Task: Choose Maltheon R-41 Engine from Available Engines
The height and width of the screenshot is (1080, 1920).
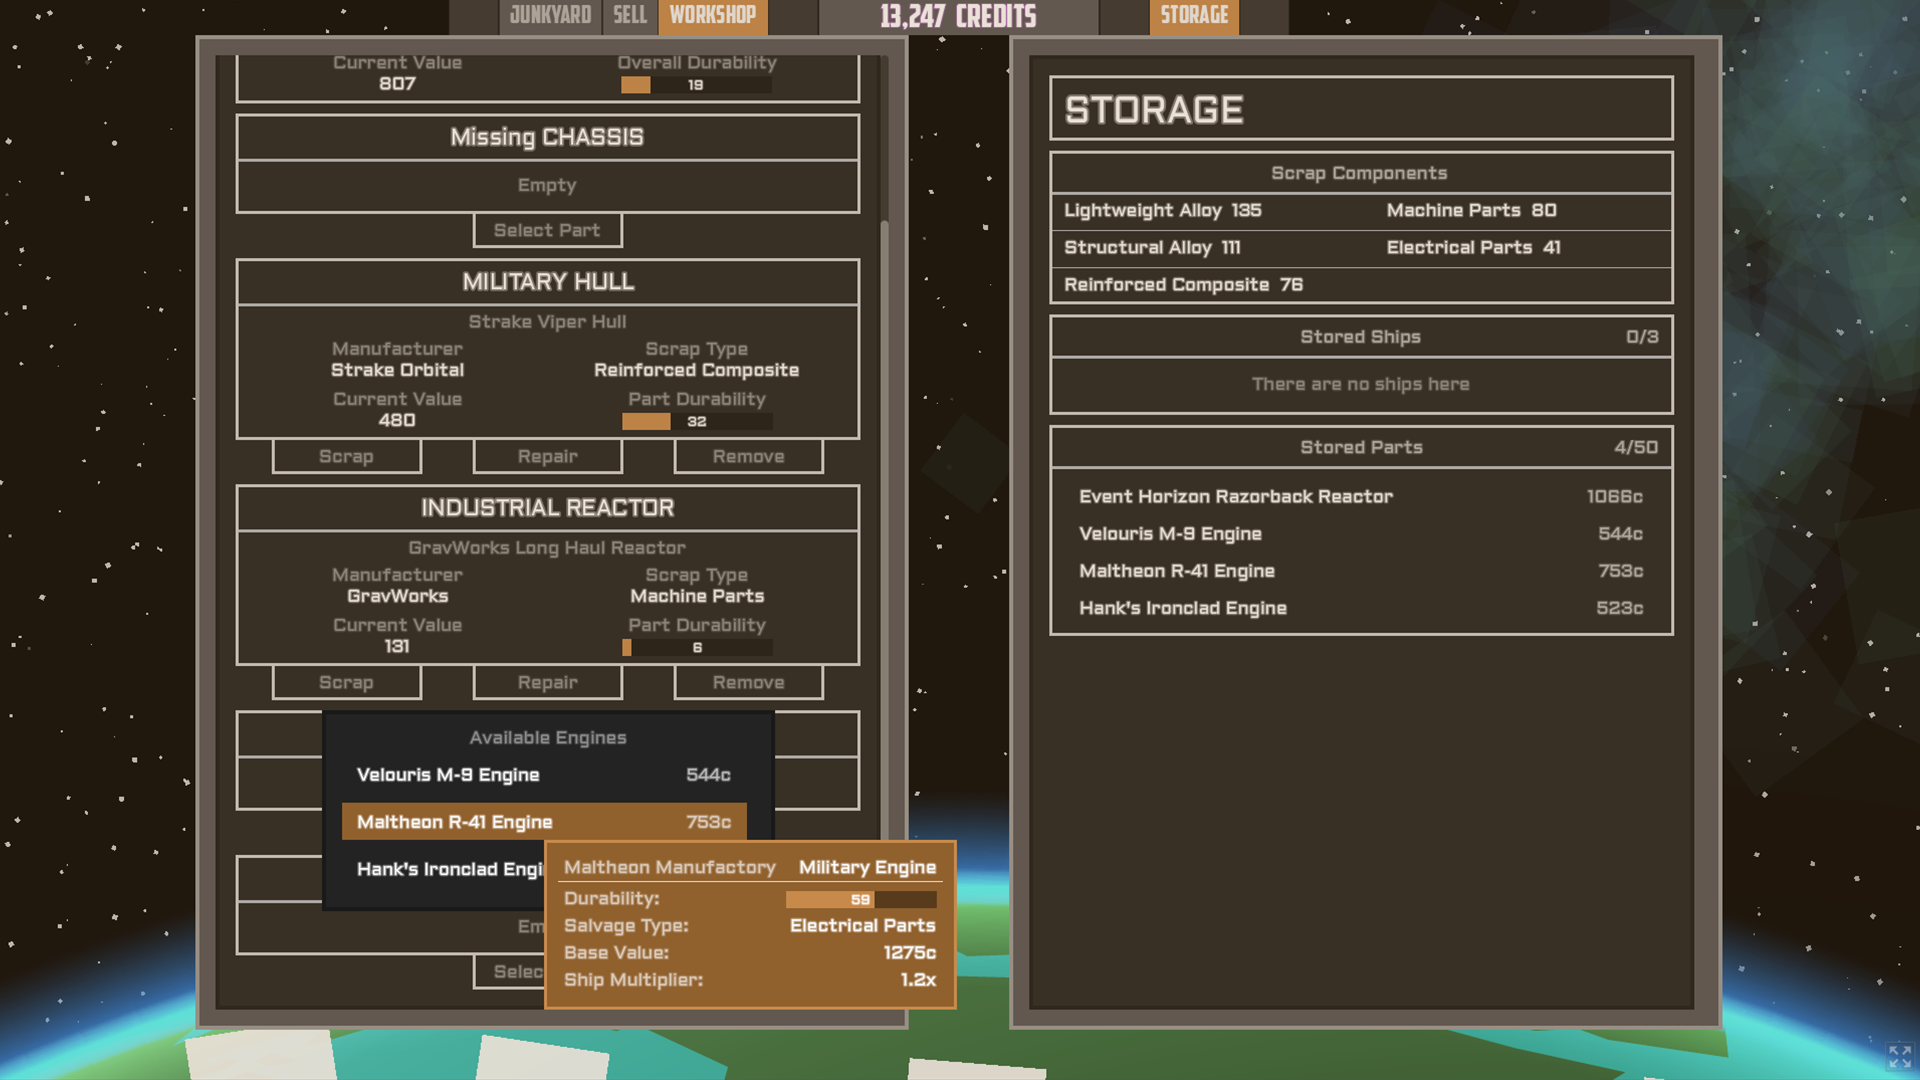Action: click(x=544, y=822)
